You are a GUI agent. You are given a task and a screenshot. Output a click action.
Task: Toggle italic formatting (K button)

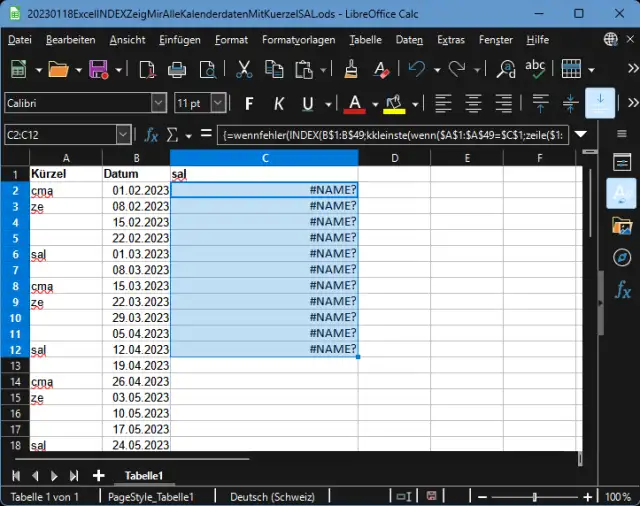[278, 103]
